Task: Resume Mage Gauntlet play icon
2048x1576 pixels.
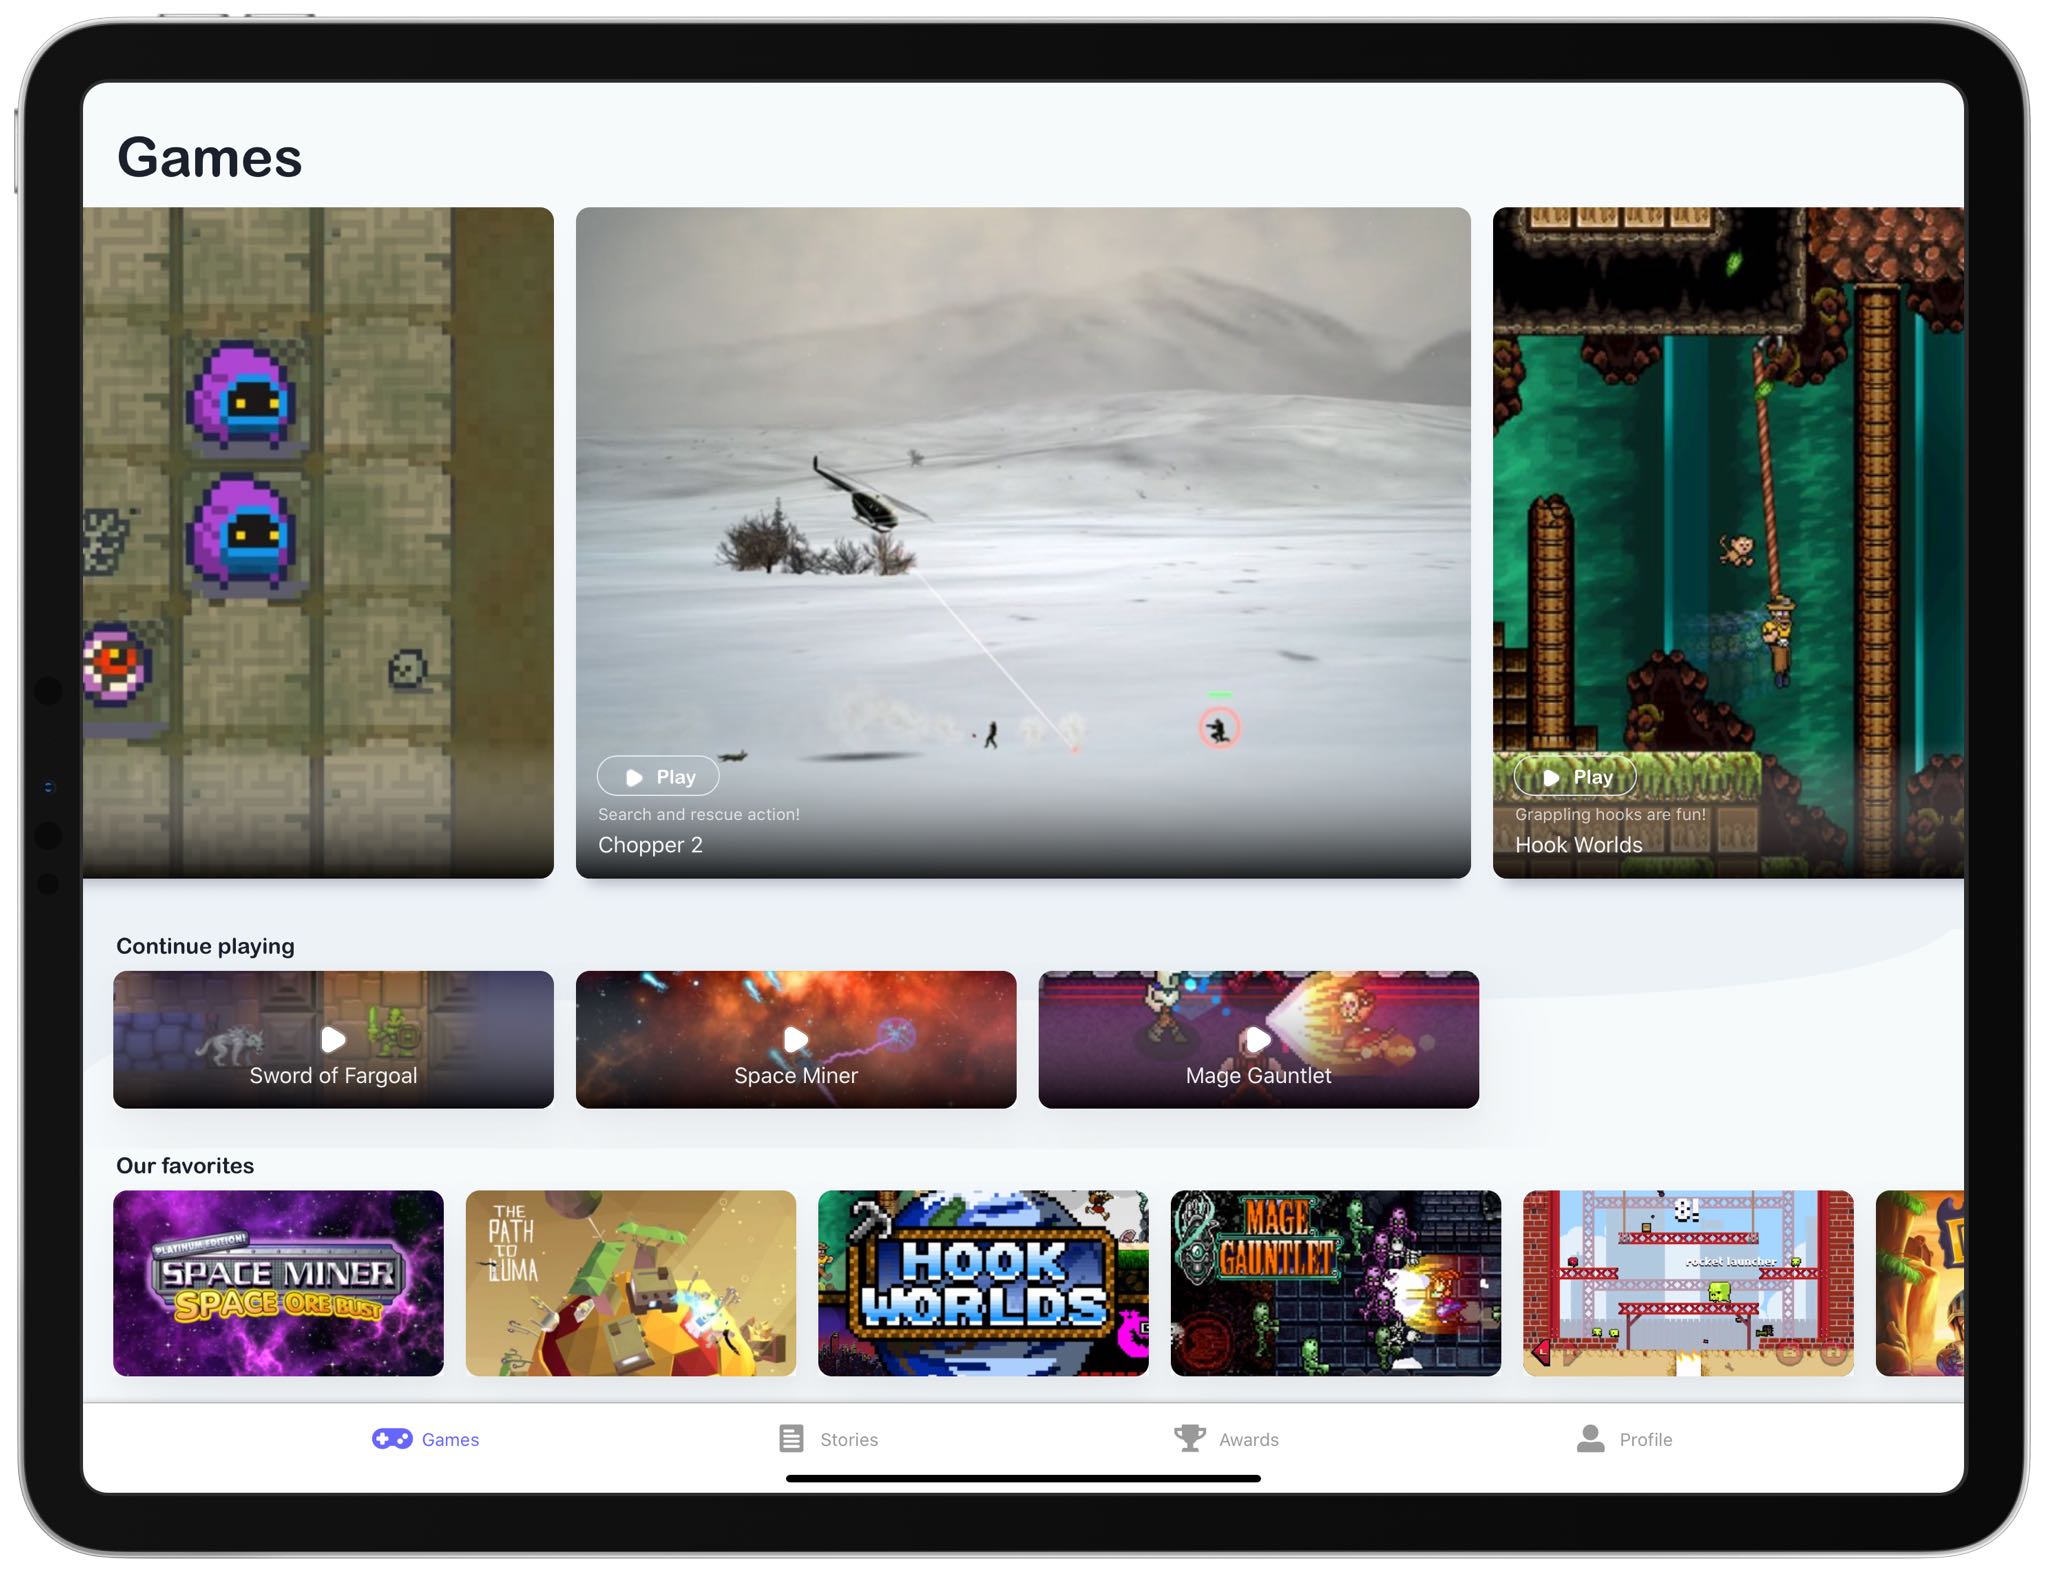Action: [x=1258, y=1039]
